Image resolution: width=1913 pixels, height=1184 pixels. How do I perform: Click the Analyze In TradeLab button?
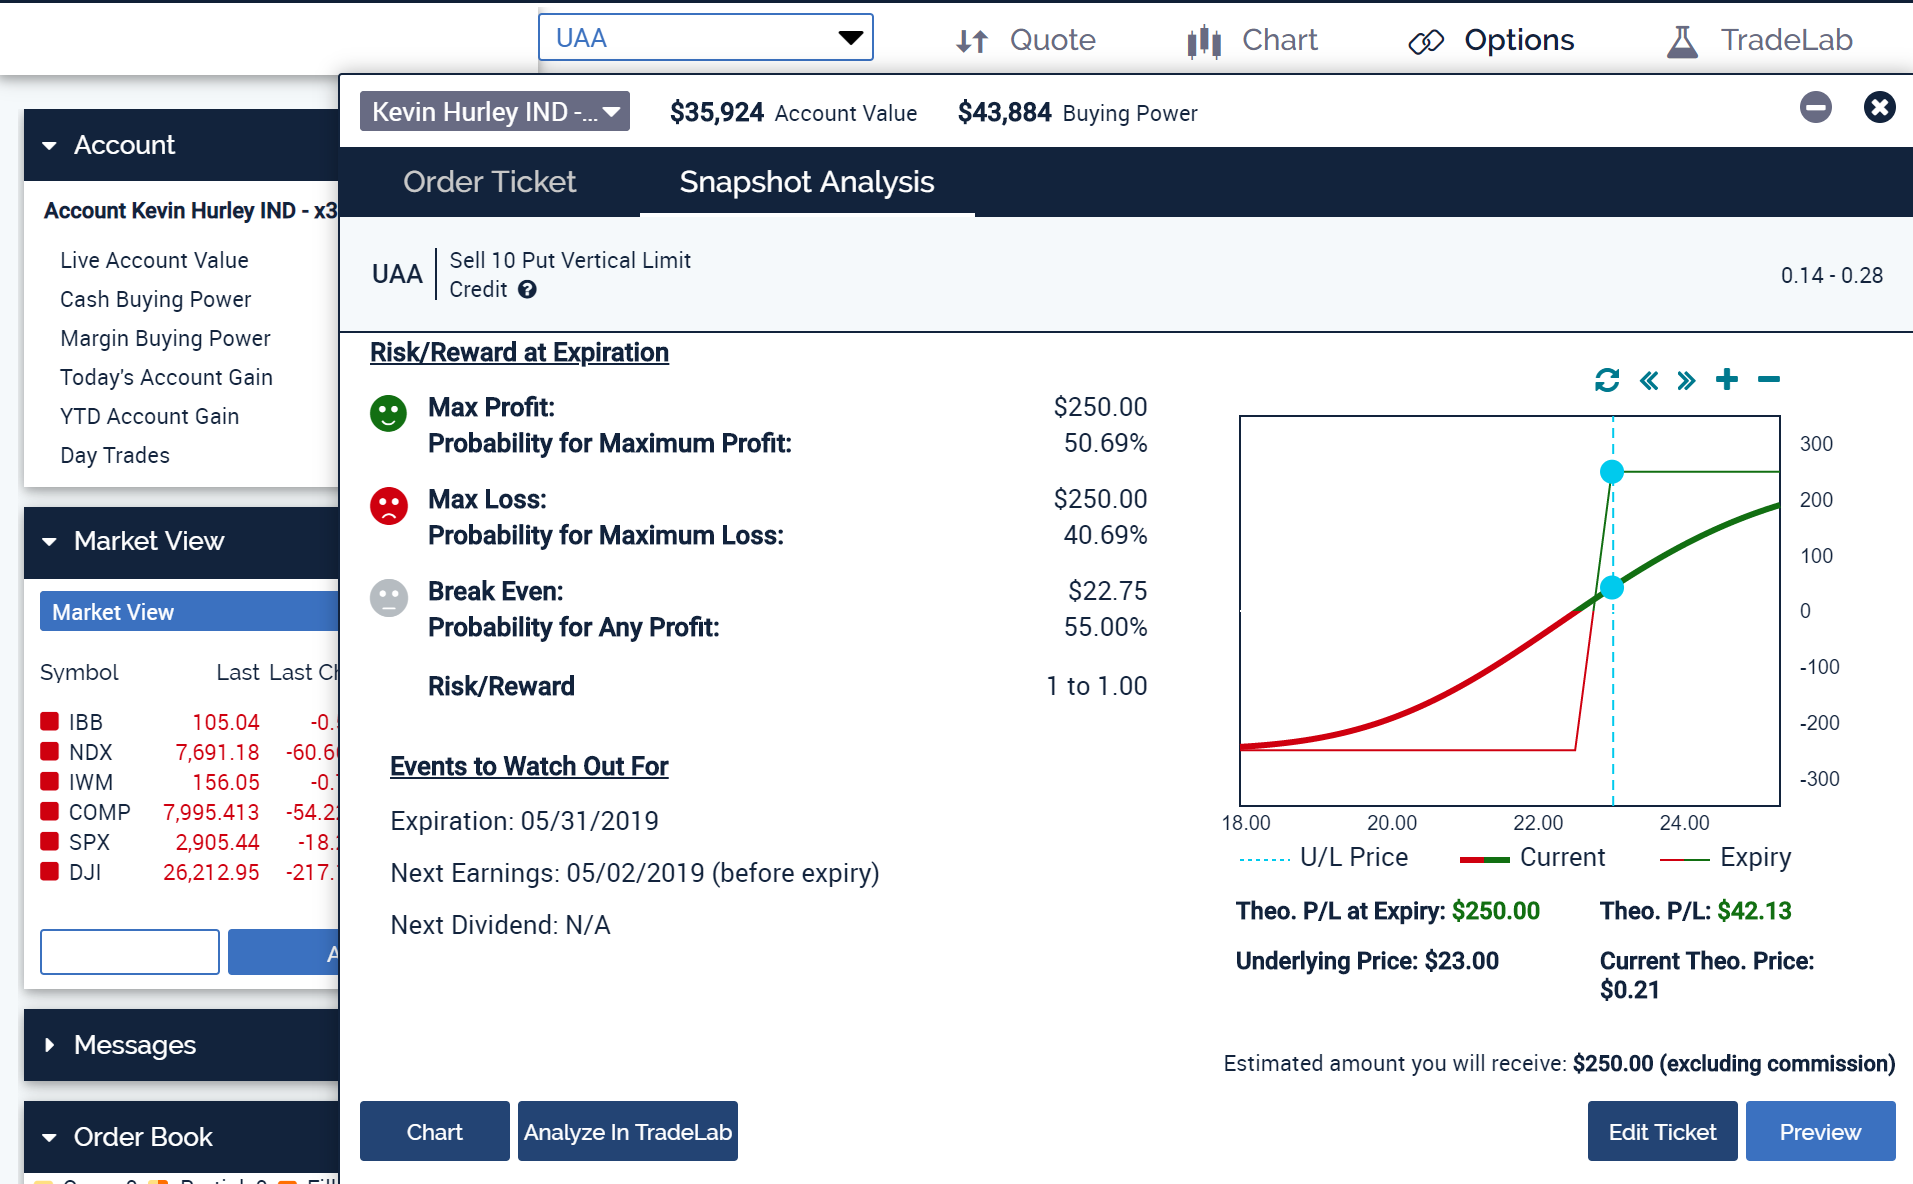tap(627, 1132)
